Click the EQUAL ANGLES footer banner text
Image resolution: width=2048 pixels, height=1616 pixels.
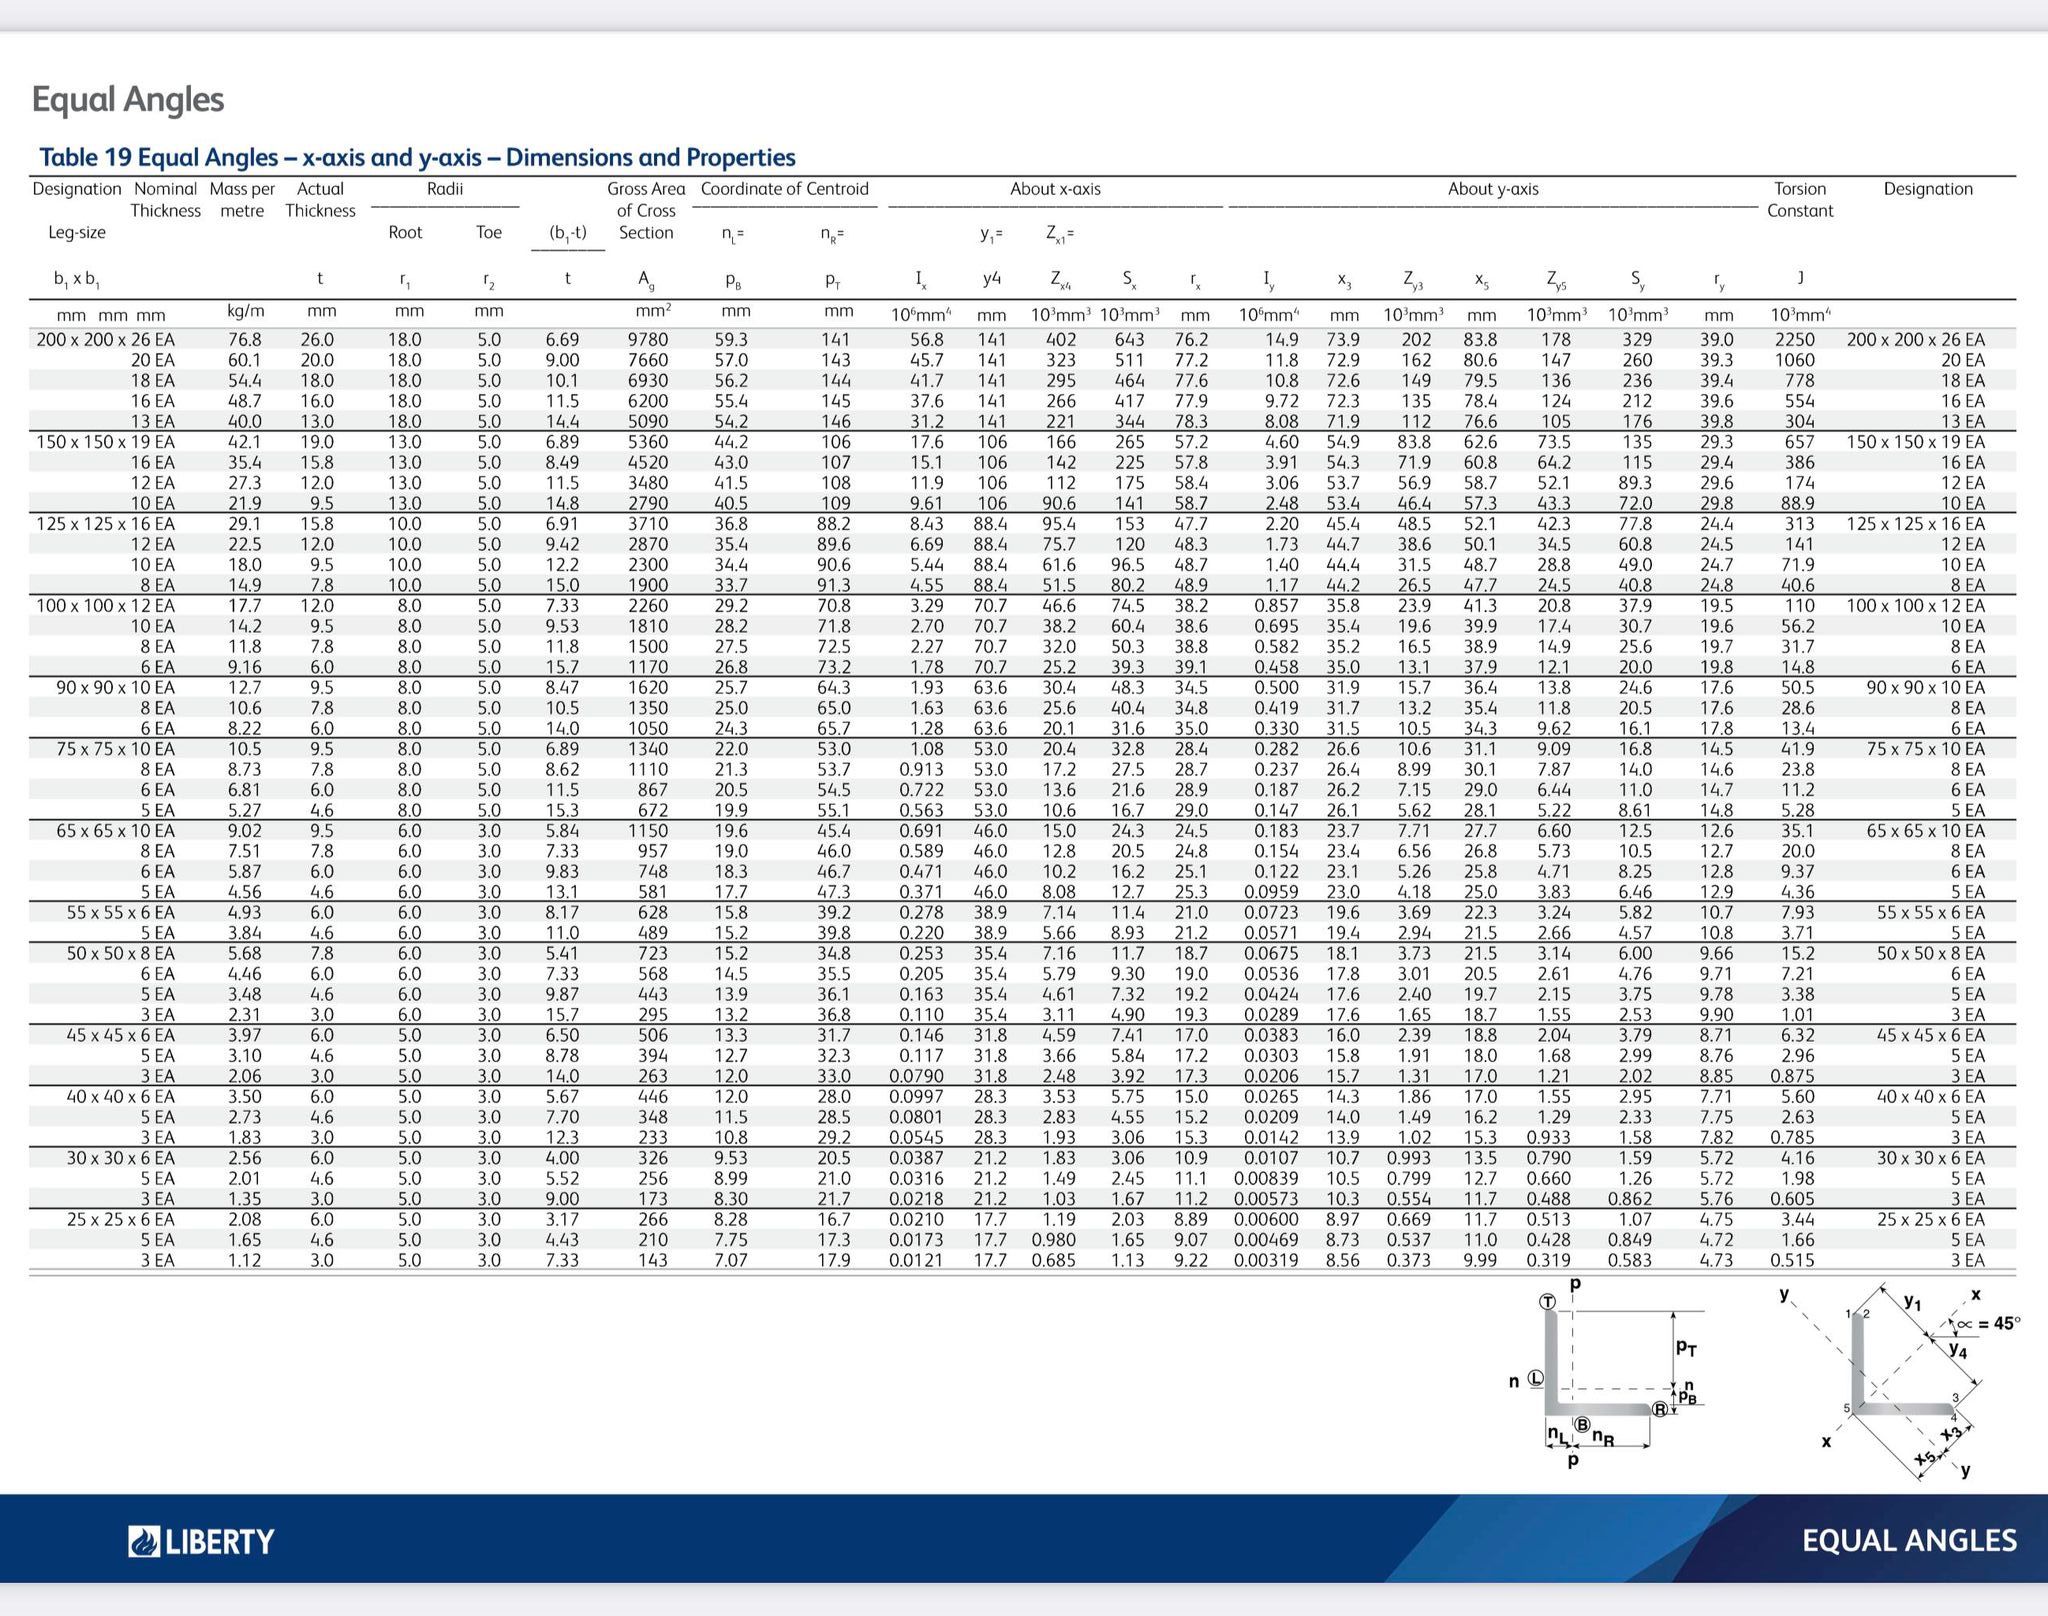coord(1908,1540)
